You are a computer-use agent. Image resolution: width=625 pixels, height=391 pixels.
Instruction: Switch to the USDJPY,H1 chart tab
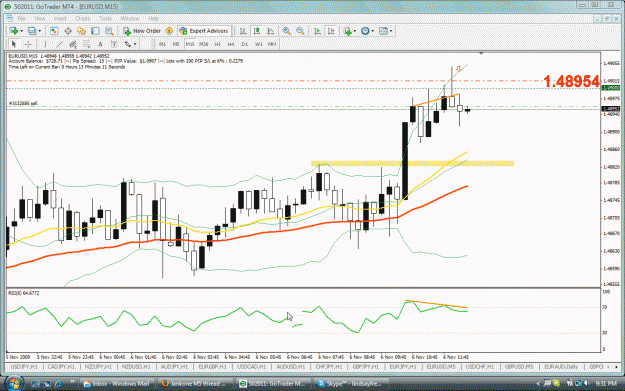[x=24, y=366]
